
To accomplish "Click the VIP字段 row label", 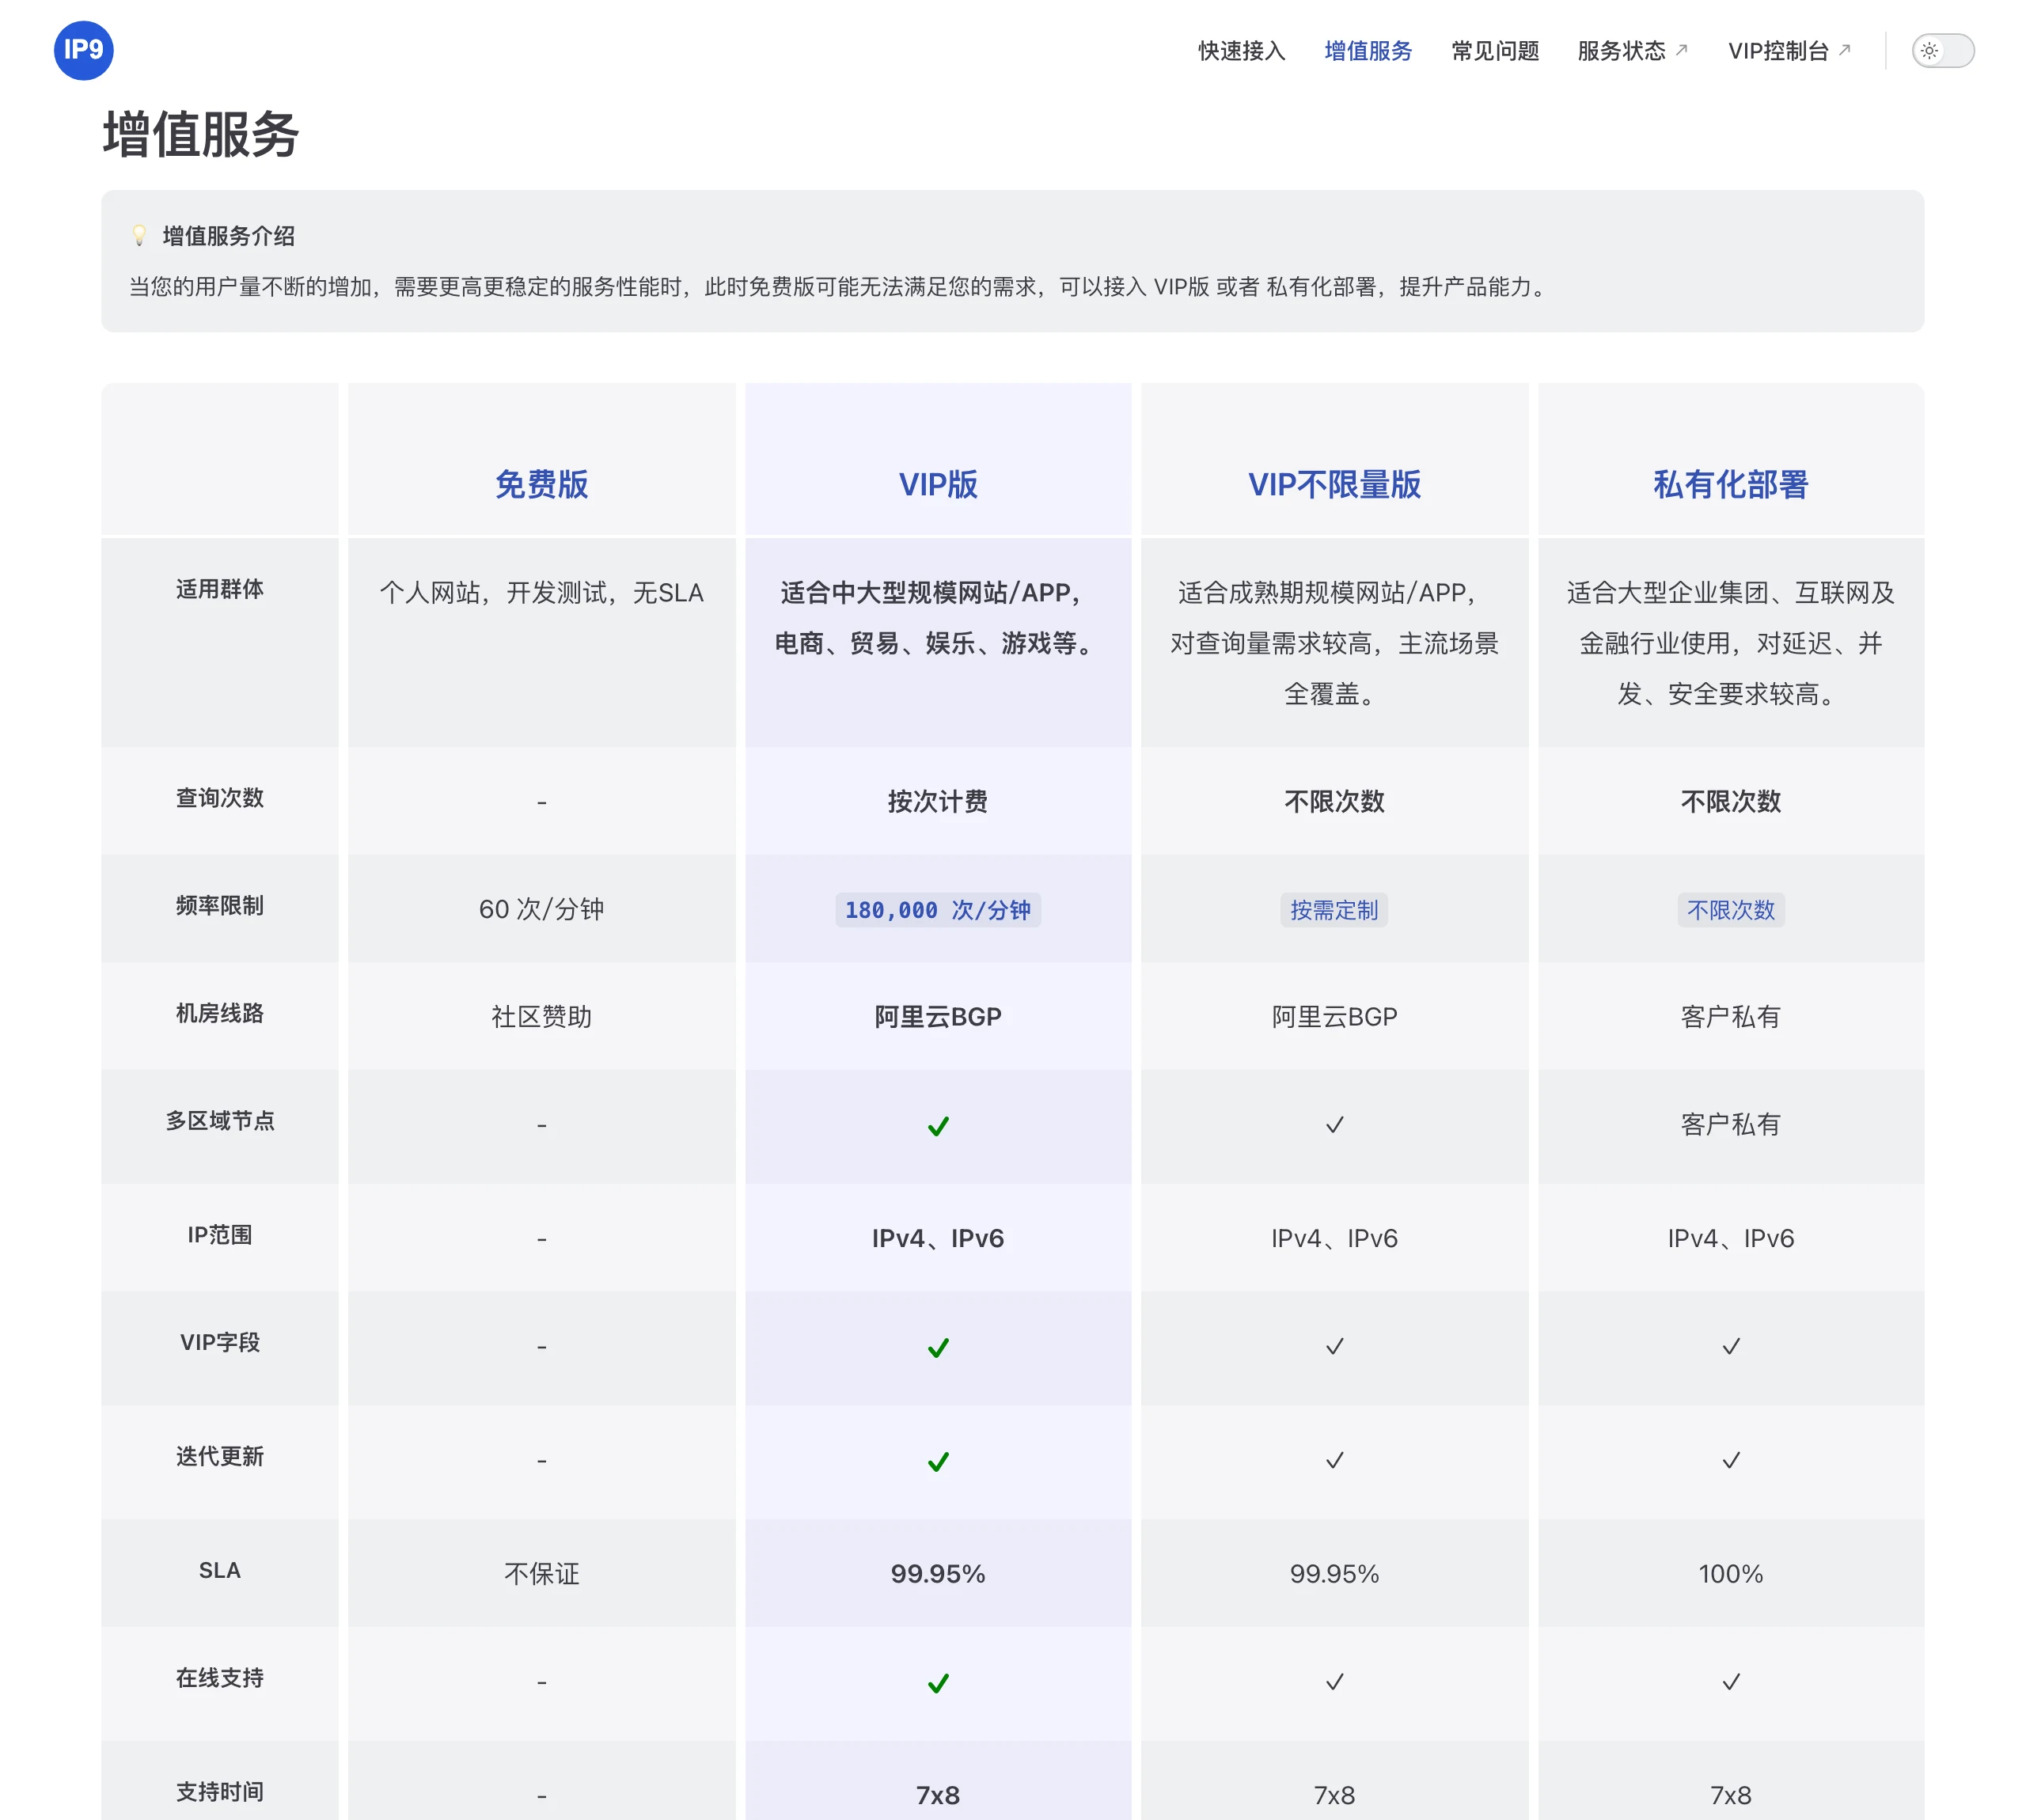I will tap(219, 1342).
